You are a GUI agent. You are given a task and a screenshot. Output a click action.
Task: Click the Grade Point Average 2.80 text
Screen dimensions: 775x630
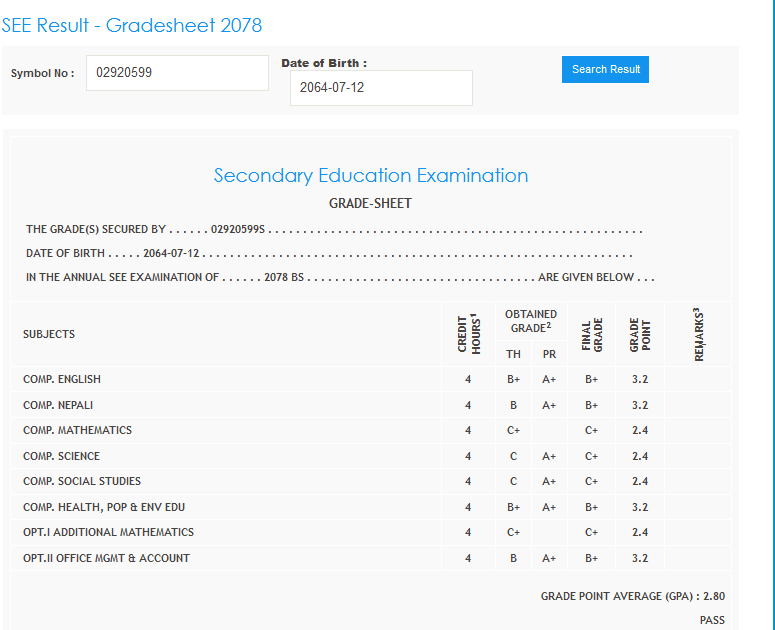pos(632,596)
